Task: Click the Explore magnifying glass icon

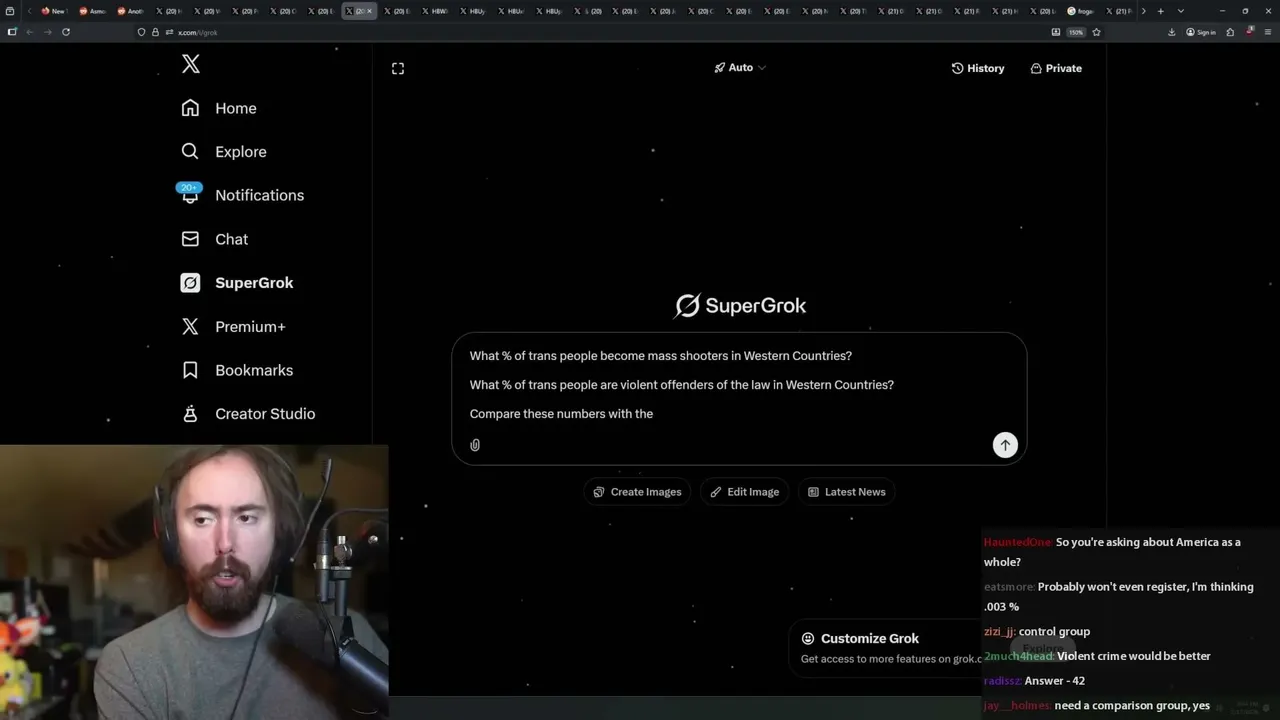Action: click(190, 151)
